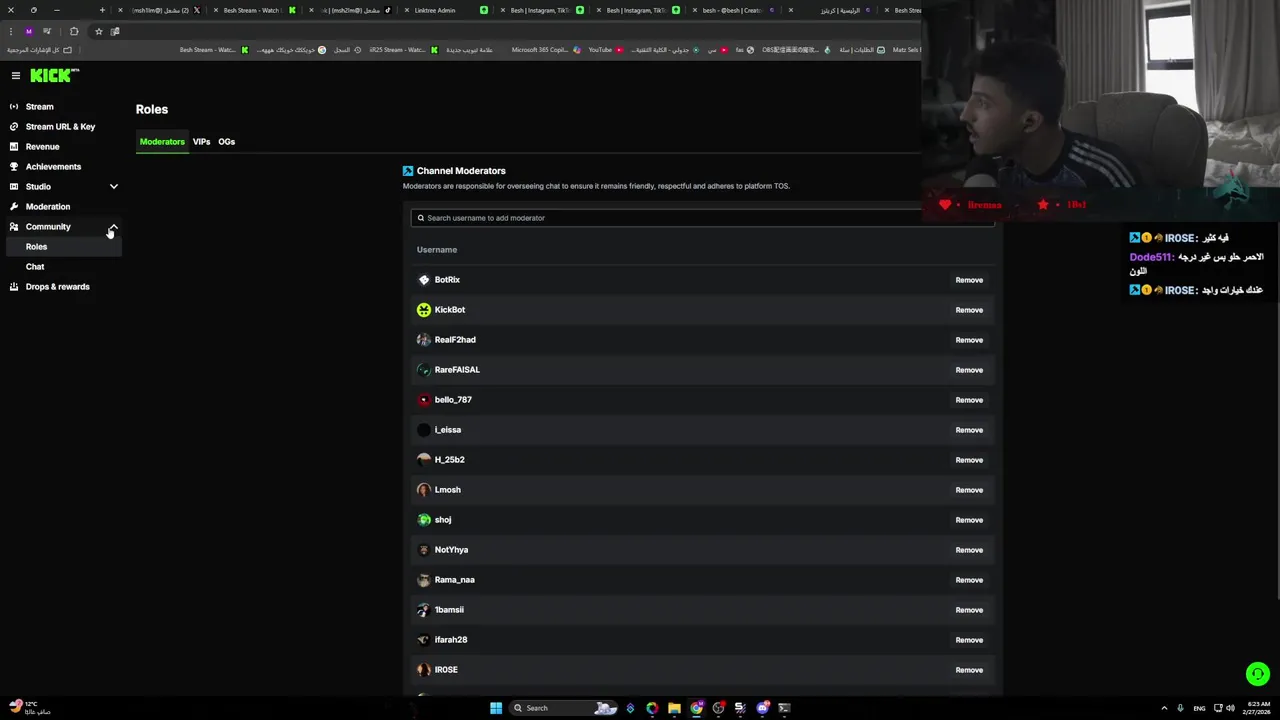Image resolution: width=1280 pixels, height=720 pixels.
Task: Remove i_eissa from moderators
Action: (x=969, y=430)
